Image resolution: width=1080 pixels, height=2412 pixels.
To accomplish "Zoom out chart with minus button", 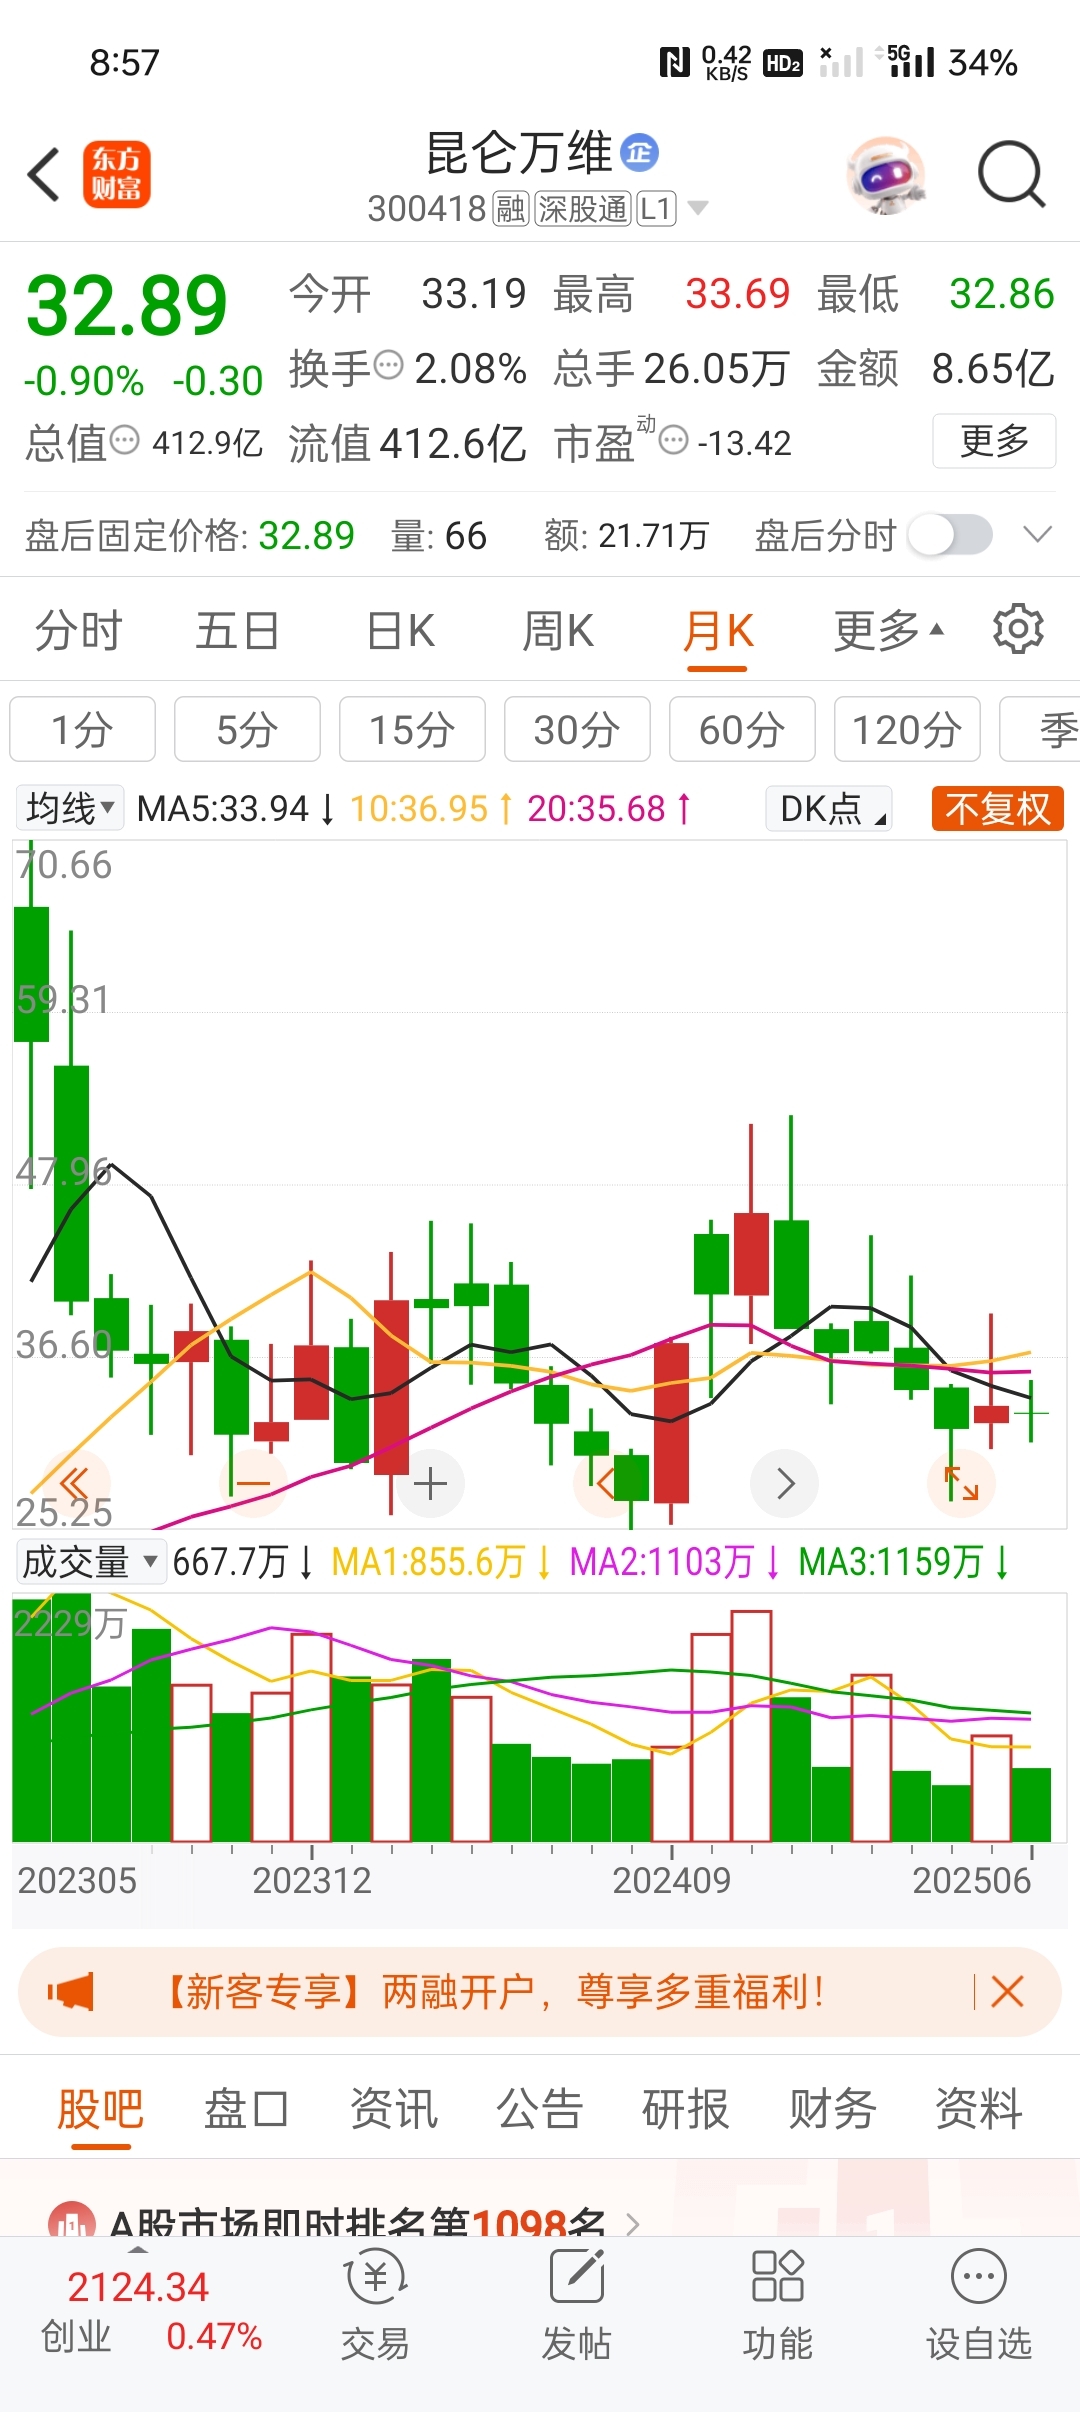I will click(x=253, y=1483).
